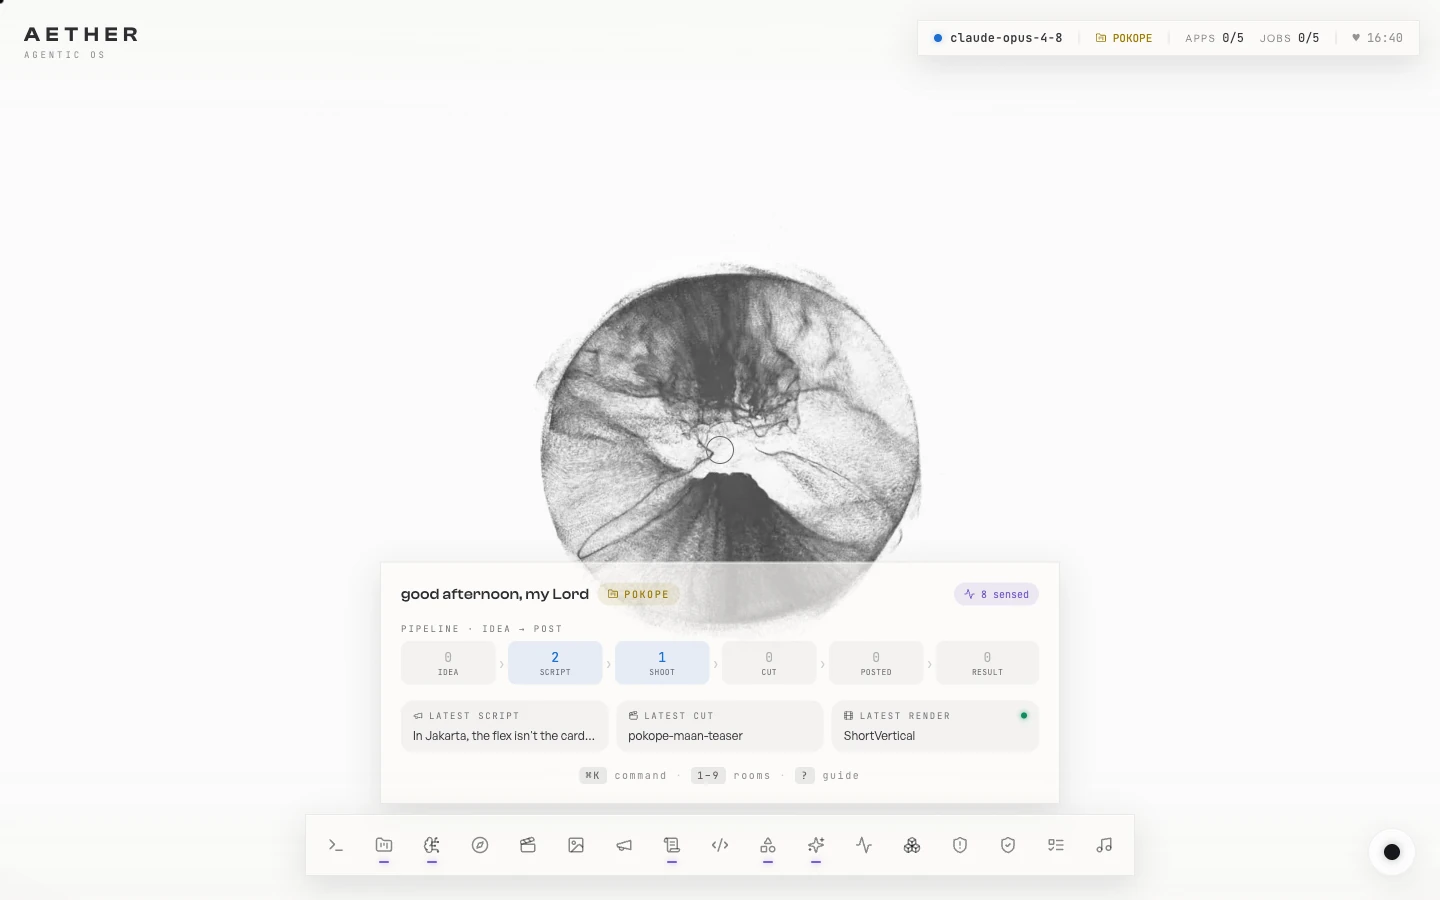Click the ⌘K command hint

(623, 775)
